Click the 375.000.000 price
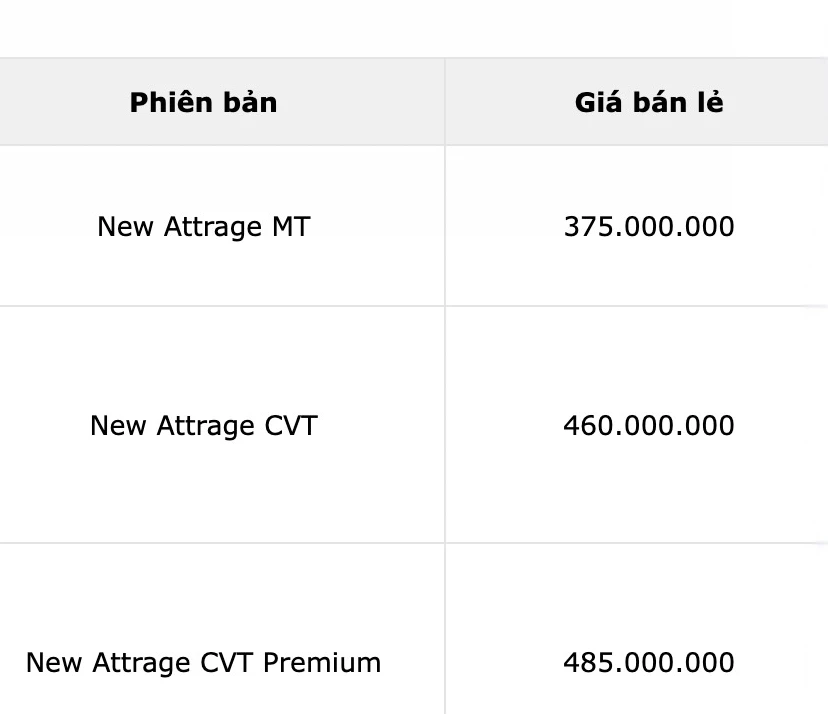This screenshot has height=714, width=828. [x=648, y=227]
